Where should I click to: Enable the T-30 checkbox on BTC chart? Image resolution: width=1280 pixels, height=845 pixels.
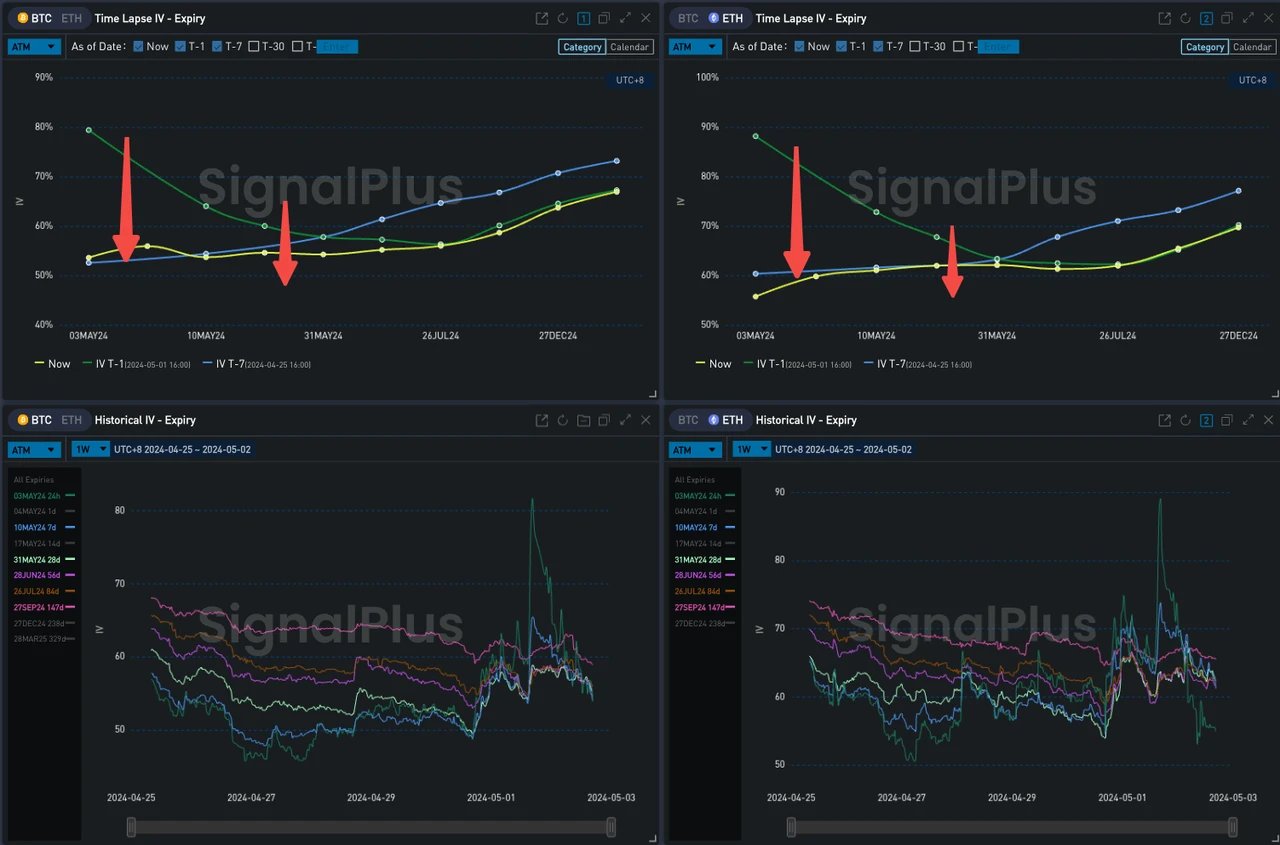[x=254, y=46]
